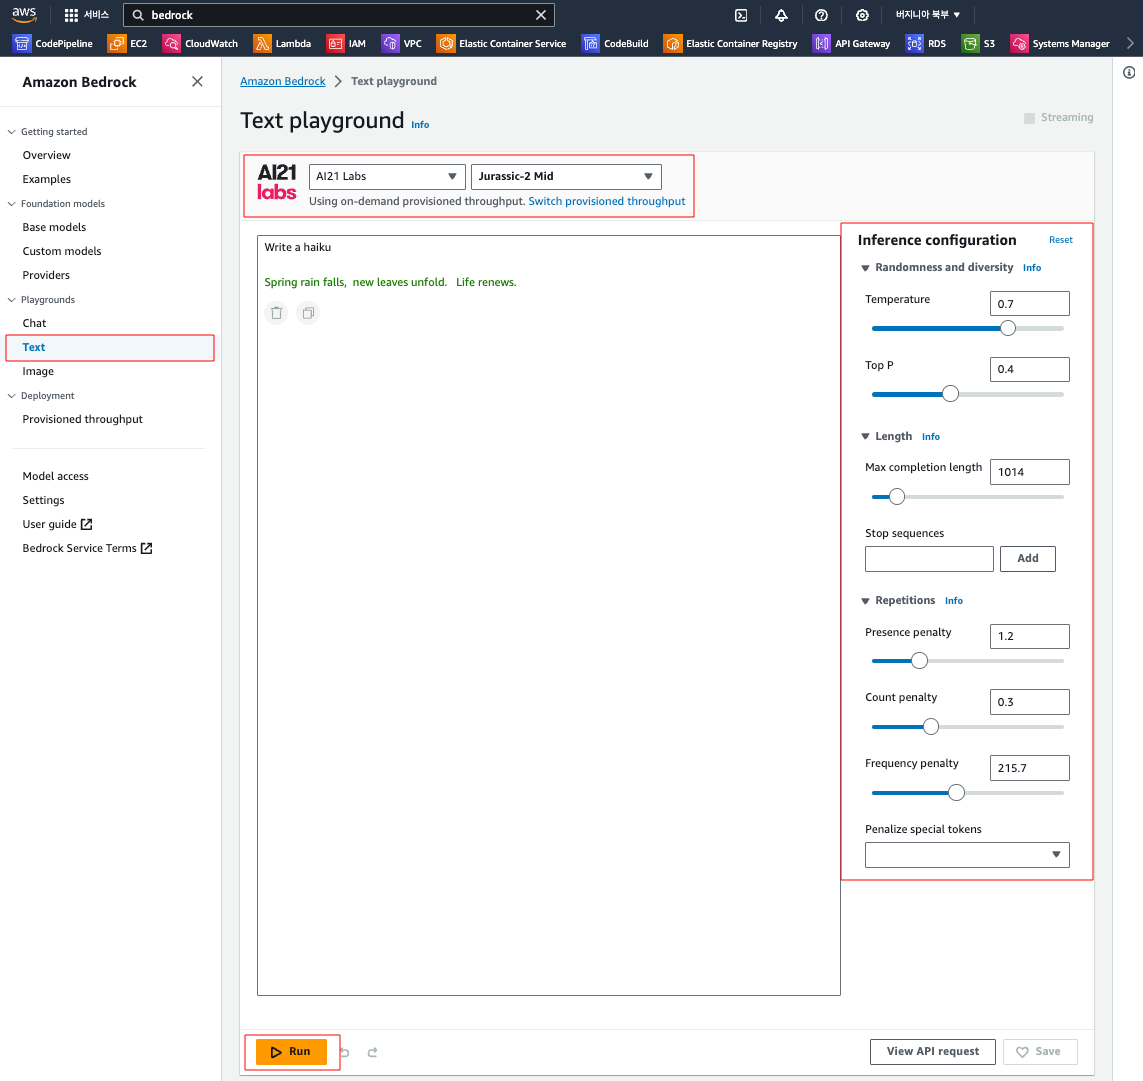1143x1081 pixels.
Task: Open the info panel icon at right edge
Action: click(1129, 72)
